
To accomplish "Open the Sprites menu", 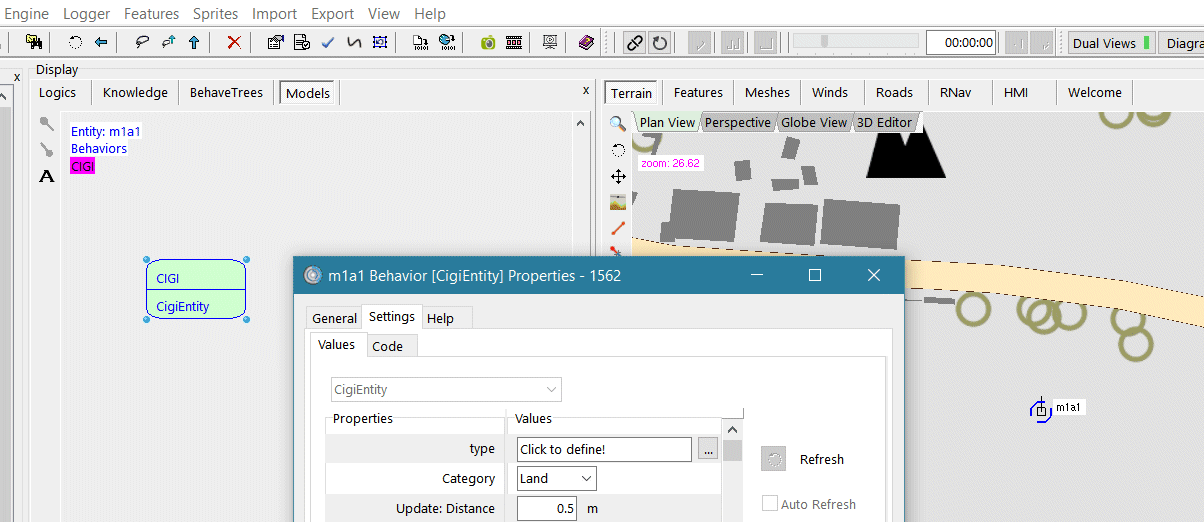I will tap(215, 14).
